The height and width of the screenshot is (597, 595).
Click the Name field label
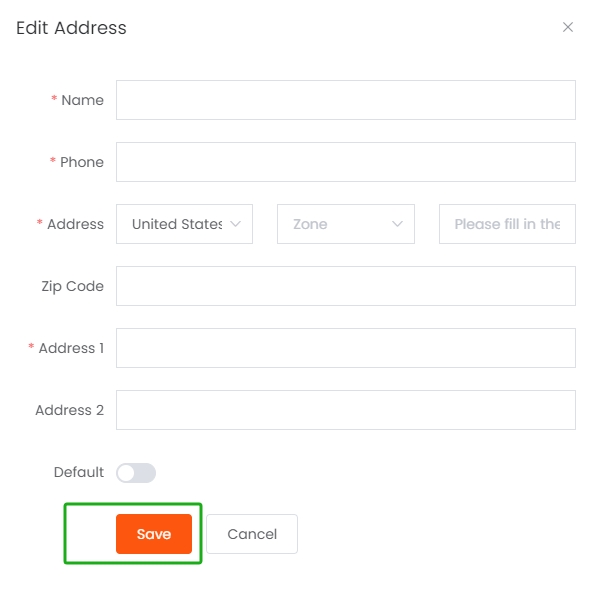click(82, 100)
